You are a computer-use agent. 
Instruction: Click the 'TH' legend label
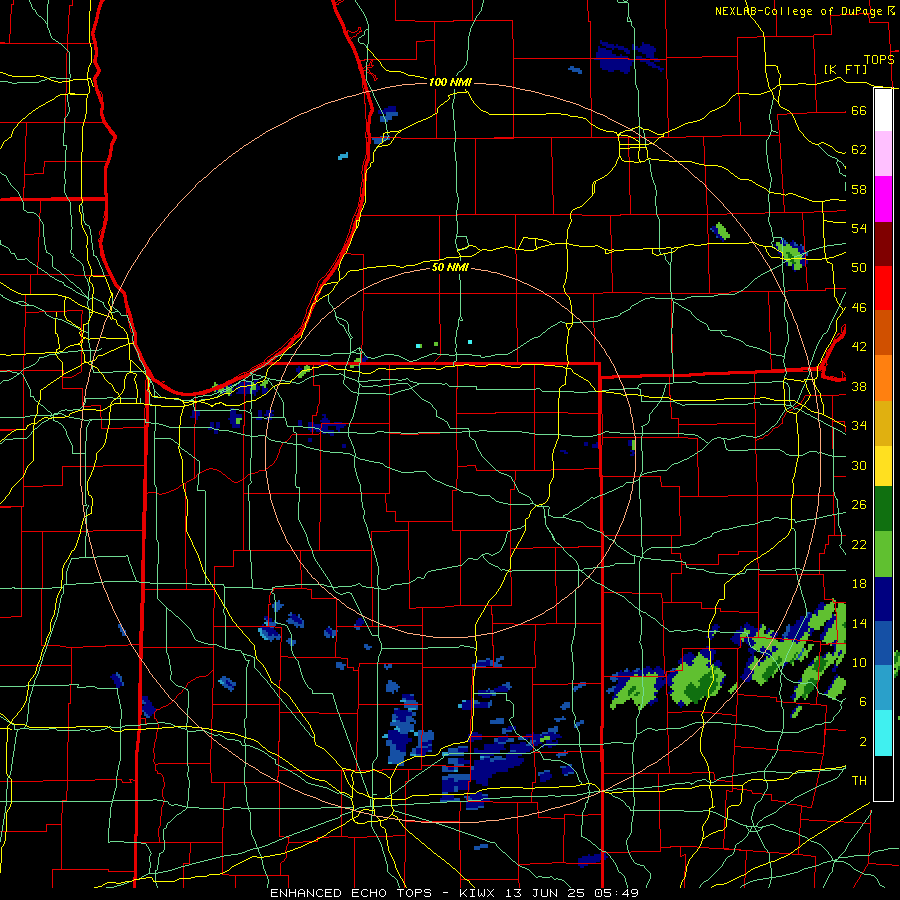[859, 781]
